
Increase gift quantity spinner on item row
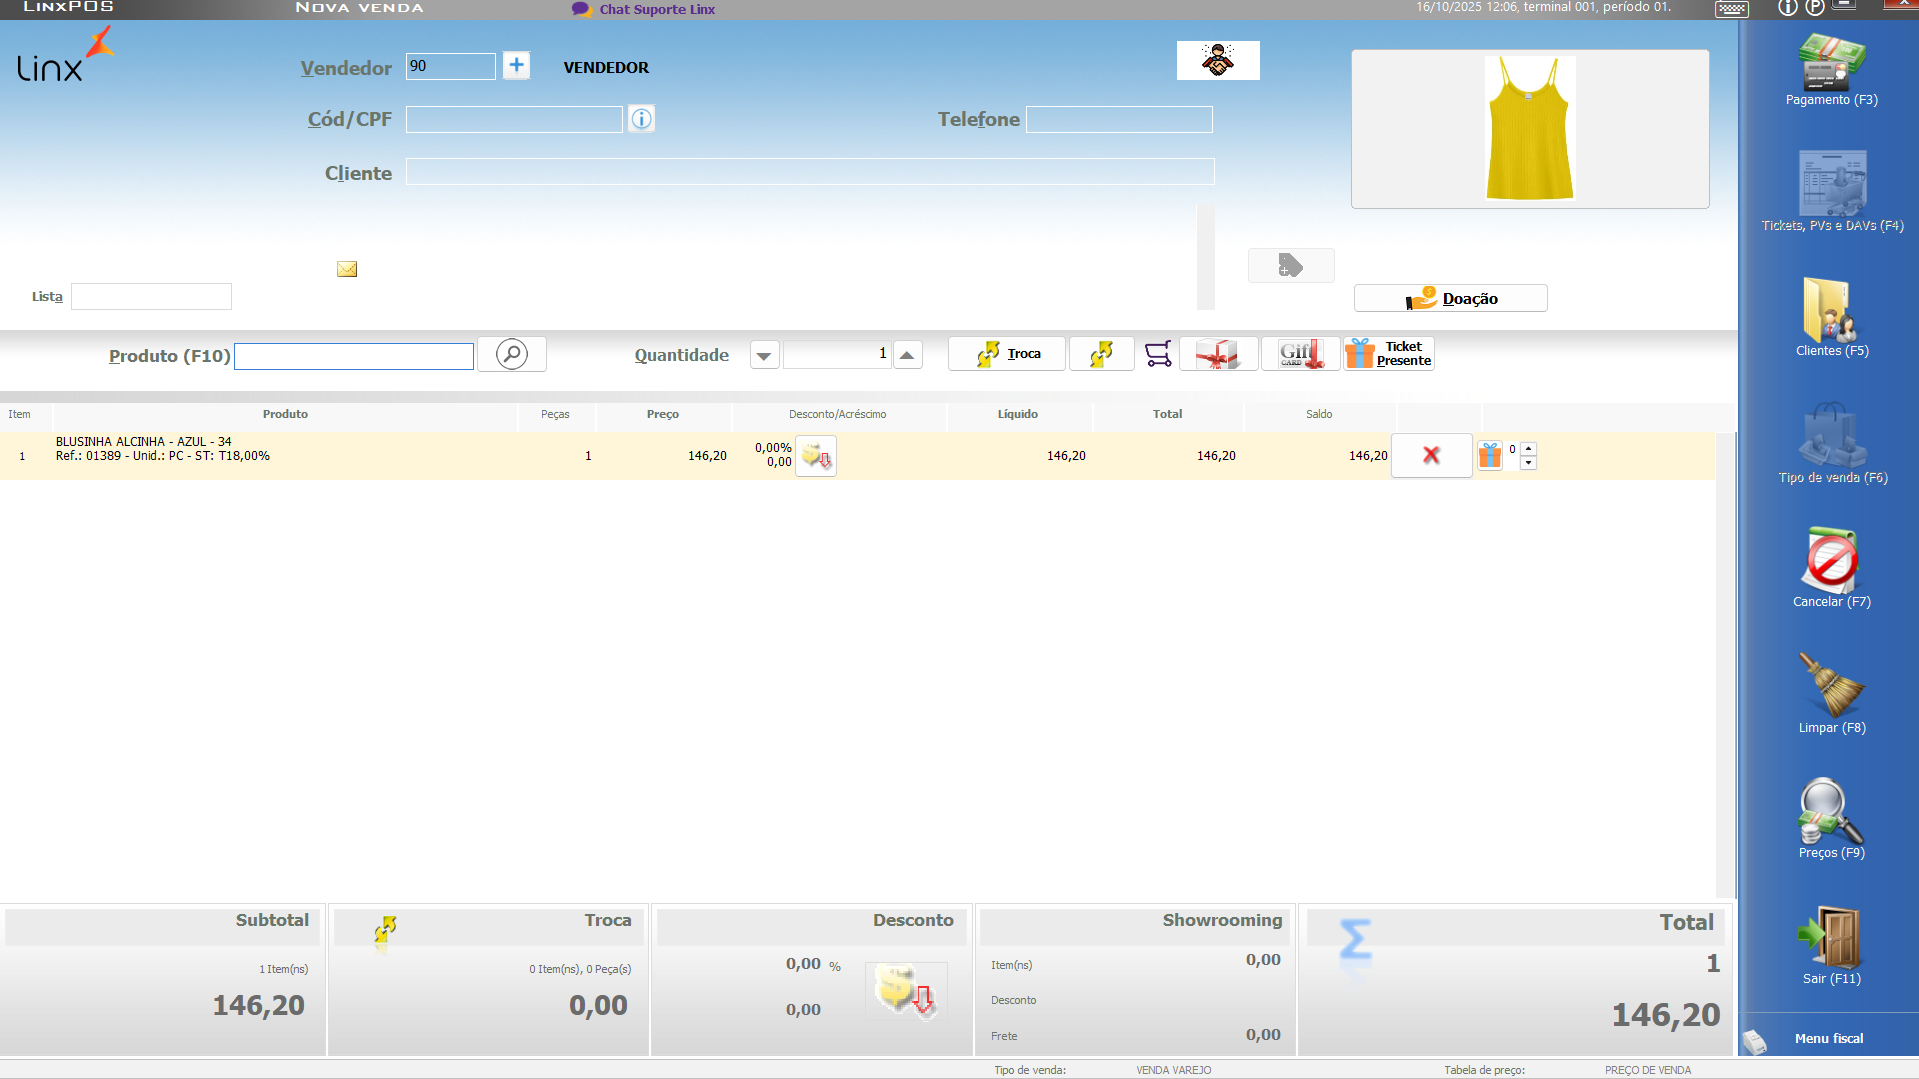1528,448
